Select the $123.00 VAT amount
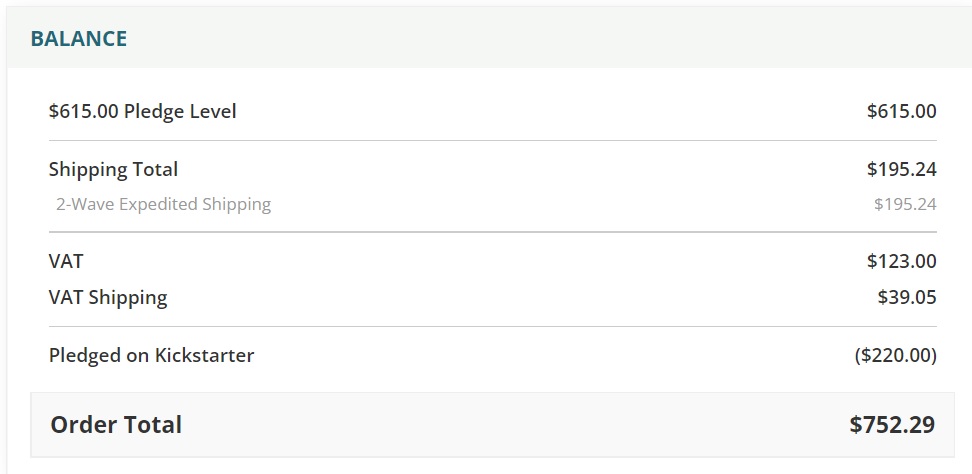This screenshot has width=972, height=474. [x=901, y=261]
